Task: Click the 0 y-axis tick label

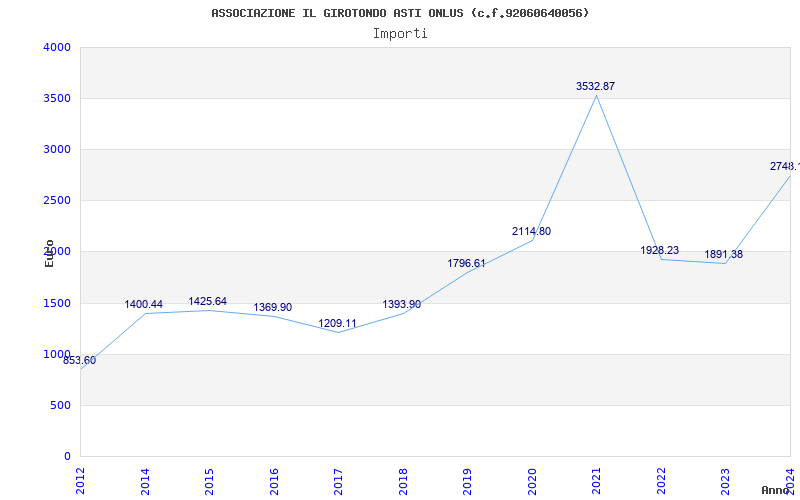Action: [x=67, y=457]
